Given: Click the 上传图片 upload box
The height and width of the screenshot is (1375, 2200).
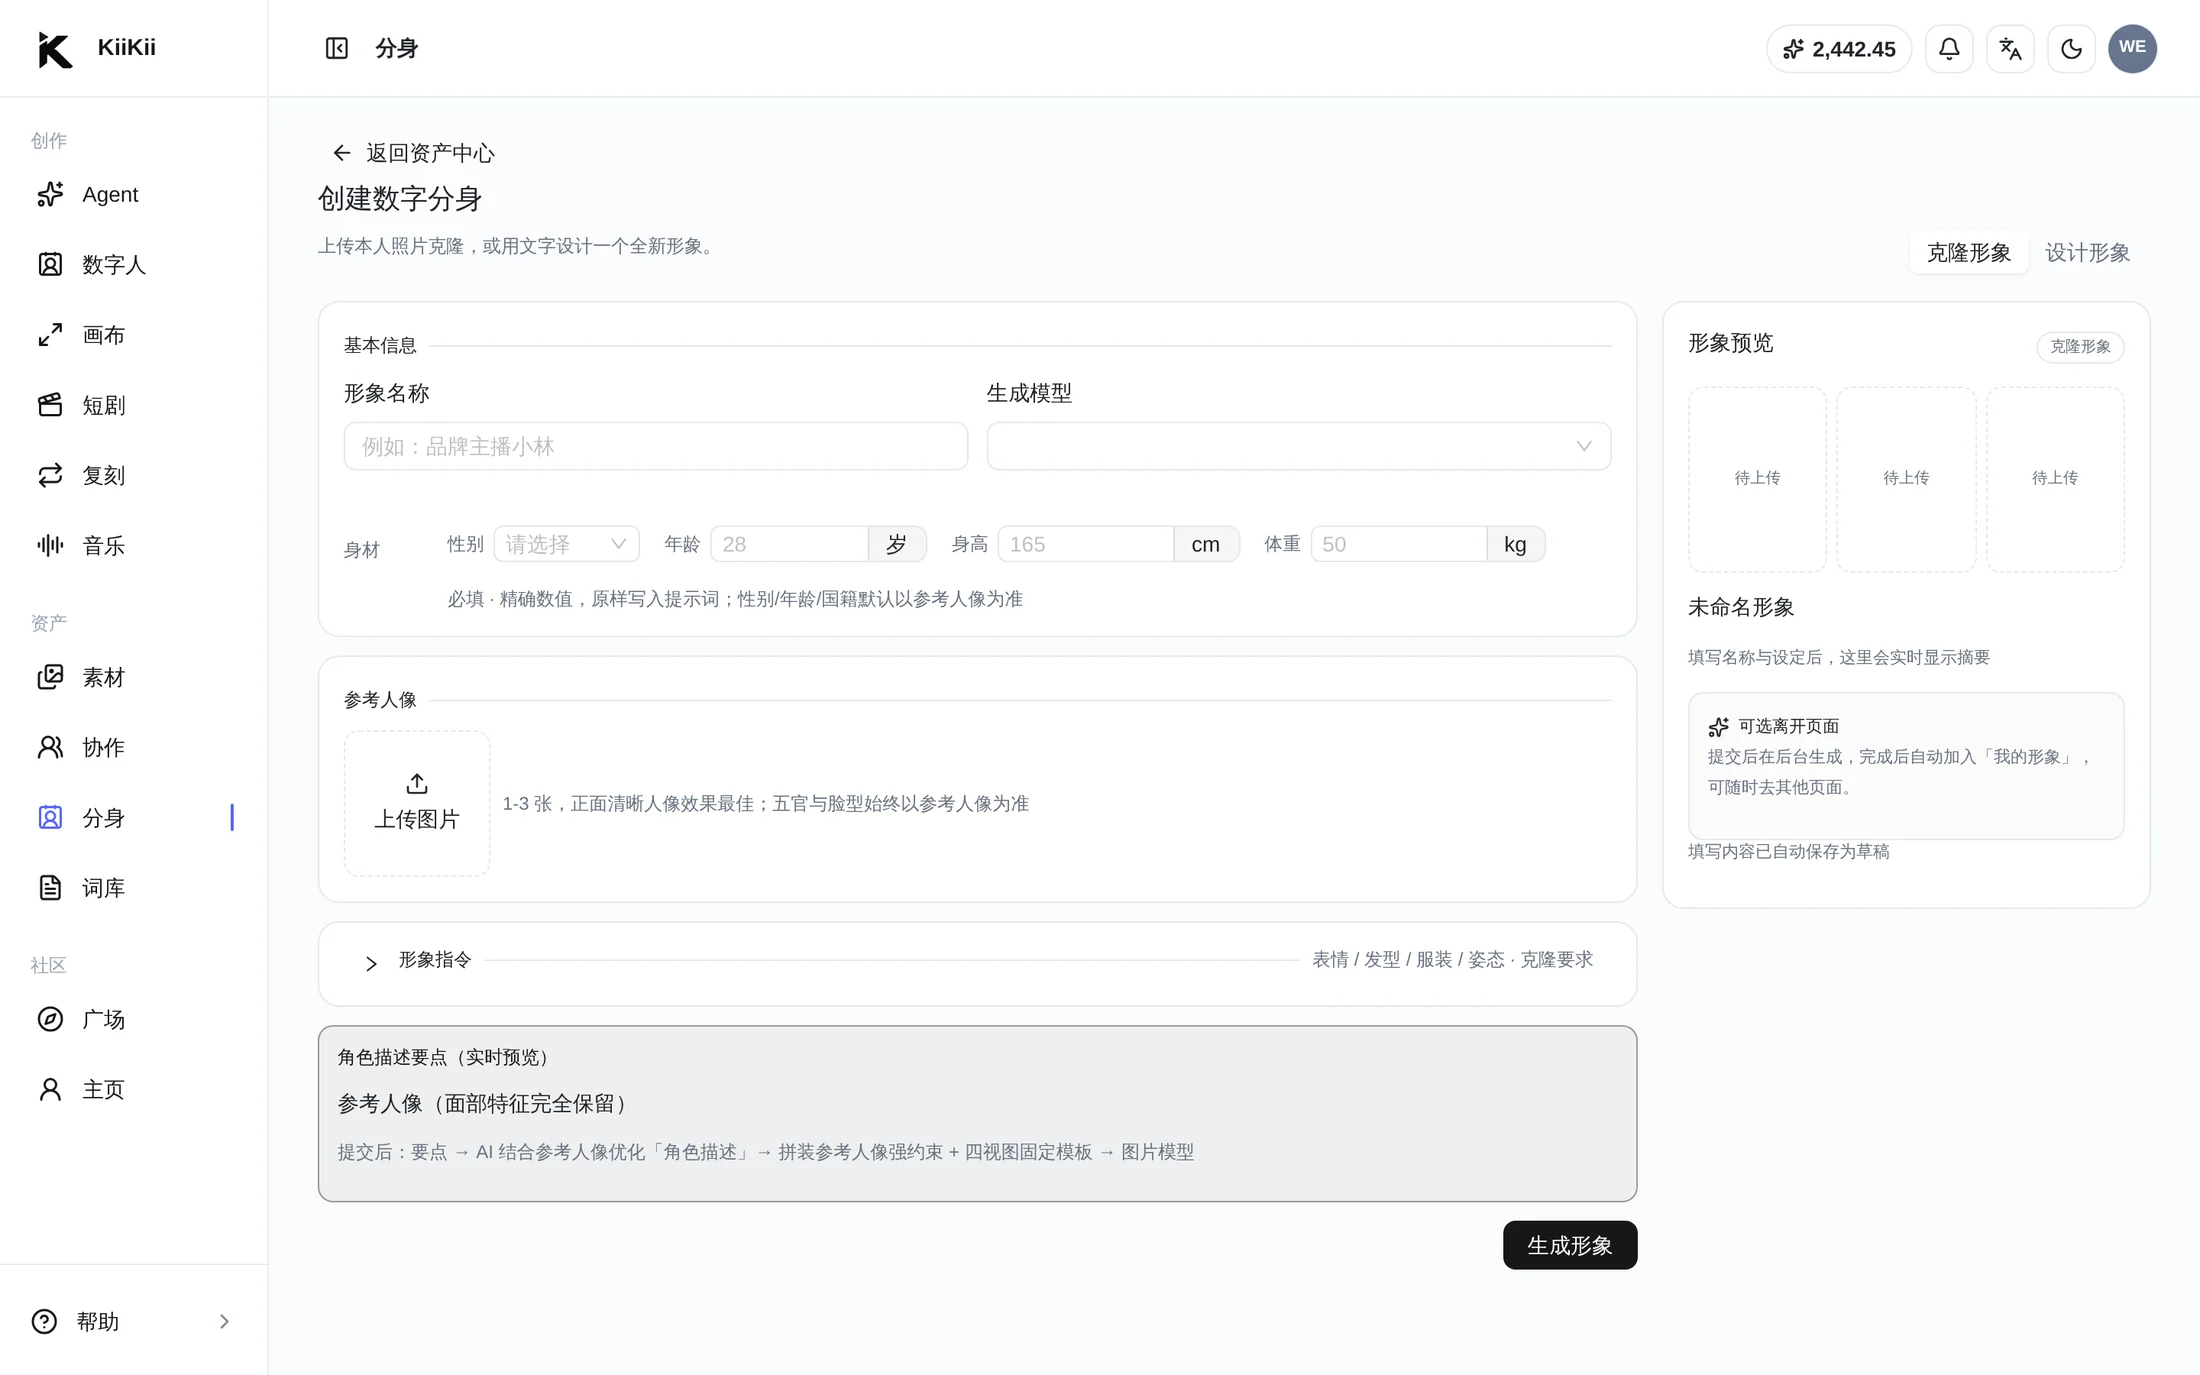Looking at the screenshot, I should click(x=417, y=803).
